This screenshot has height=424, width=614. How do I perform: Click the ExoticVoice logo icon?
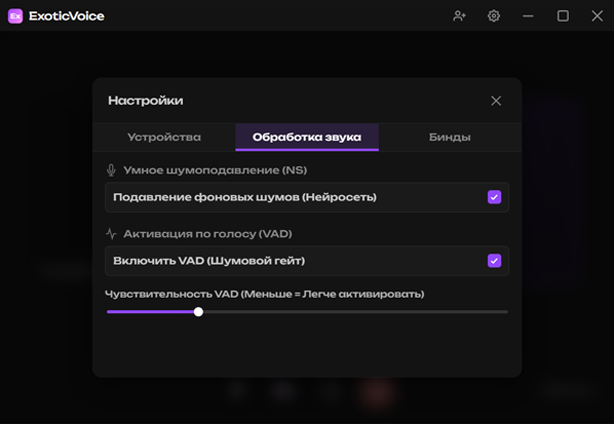coord(15,16)
